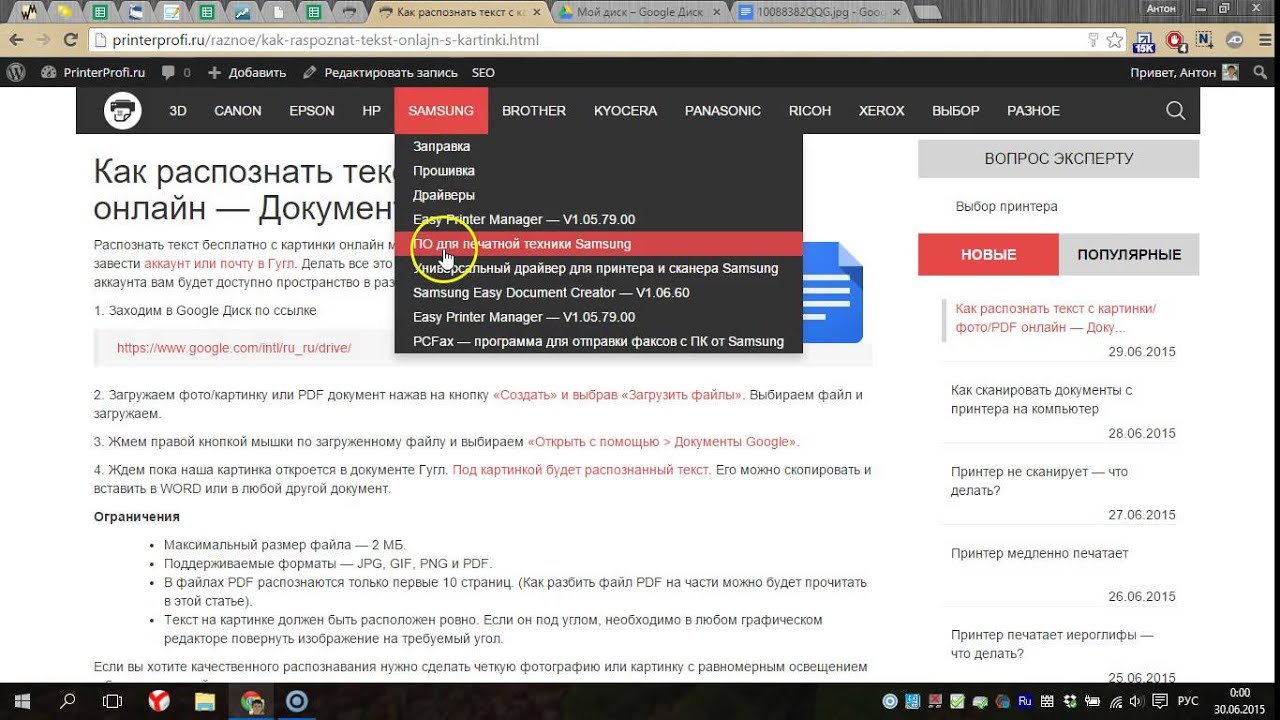
Task: Open the XEROX nav menu
Action: [x=882, y=111]
